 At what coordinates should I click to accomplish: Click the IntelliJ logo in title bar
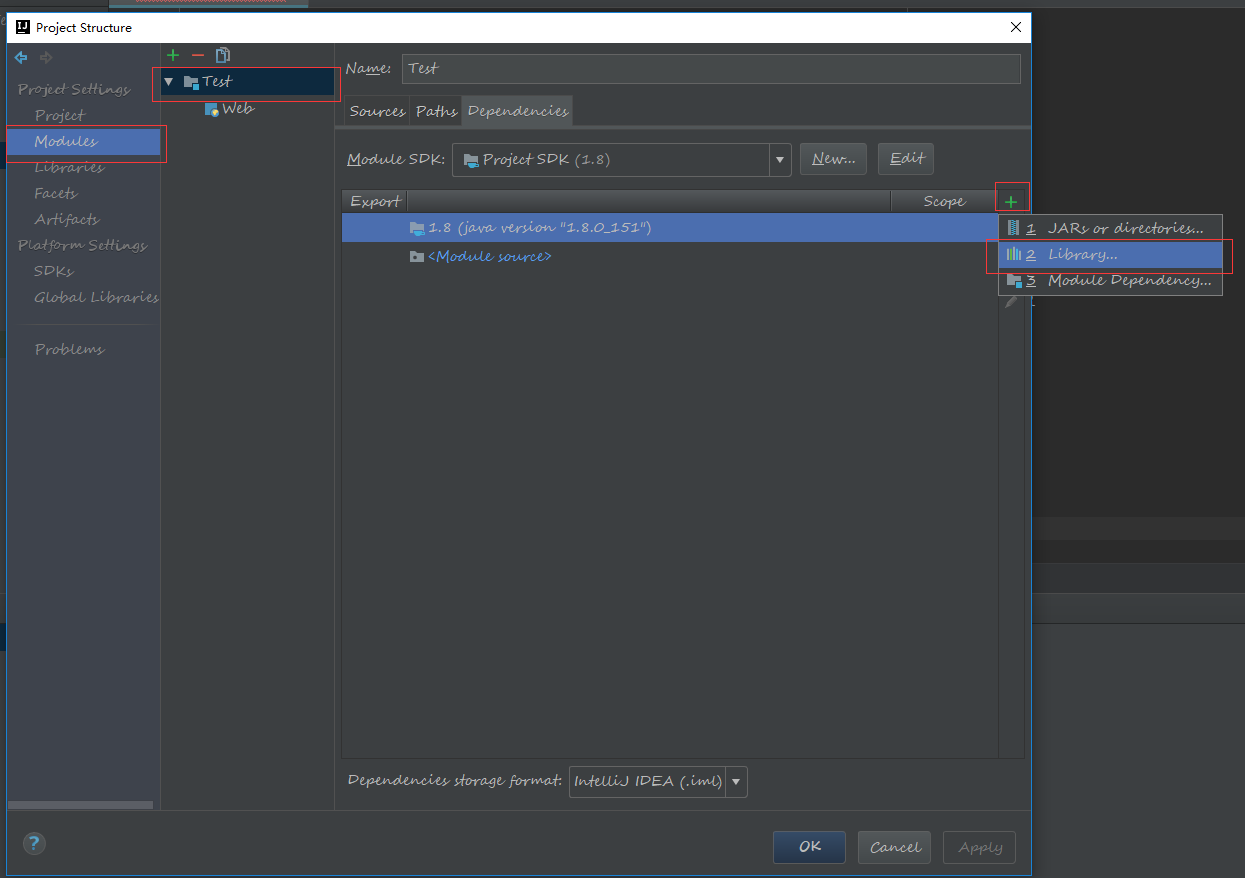coord(23,27)
